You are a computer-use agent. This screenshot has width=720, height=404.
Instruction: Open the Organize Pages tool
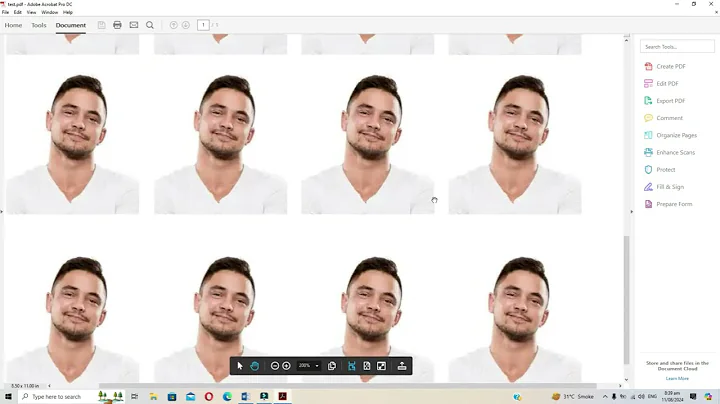[x=670, y=135]
